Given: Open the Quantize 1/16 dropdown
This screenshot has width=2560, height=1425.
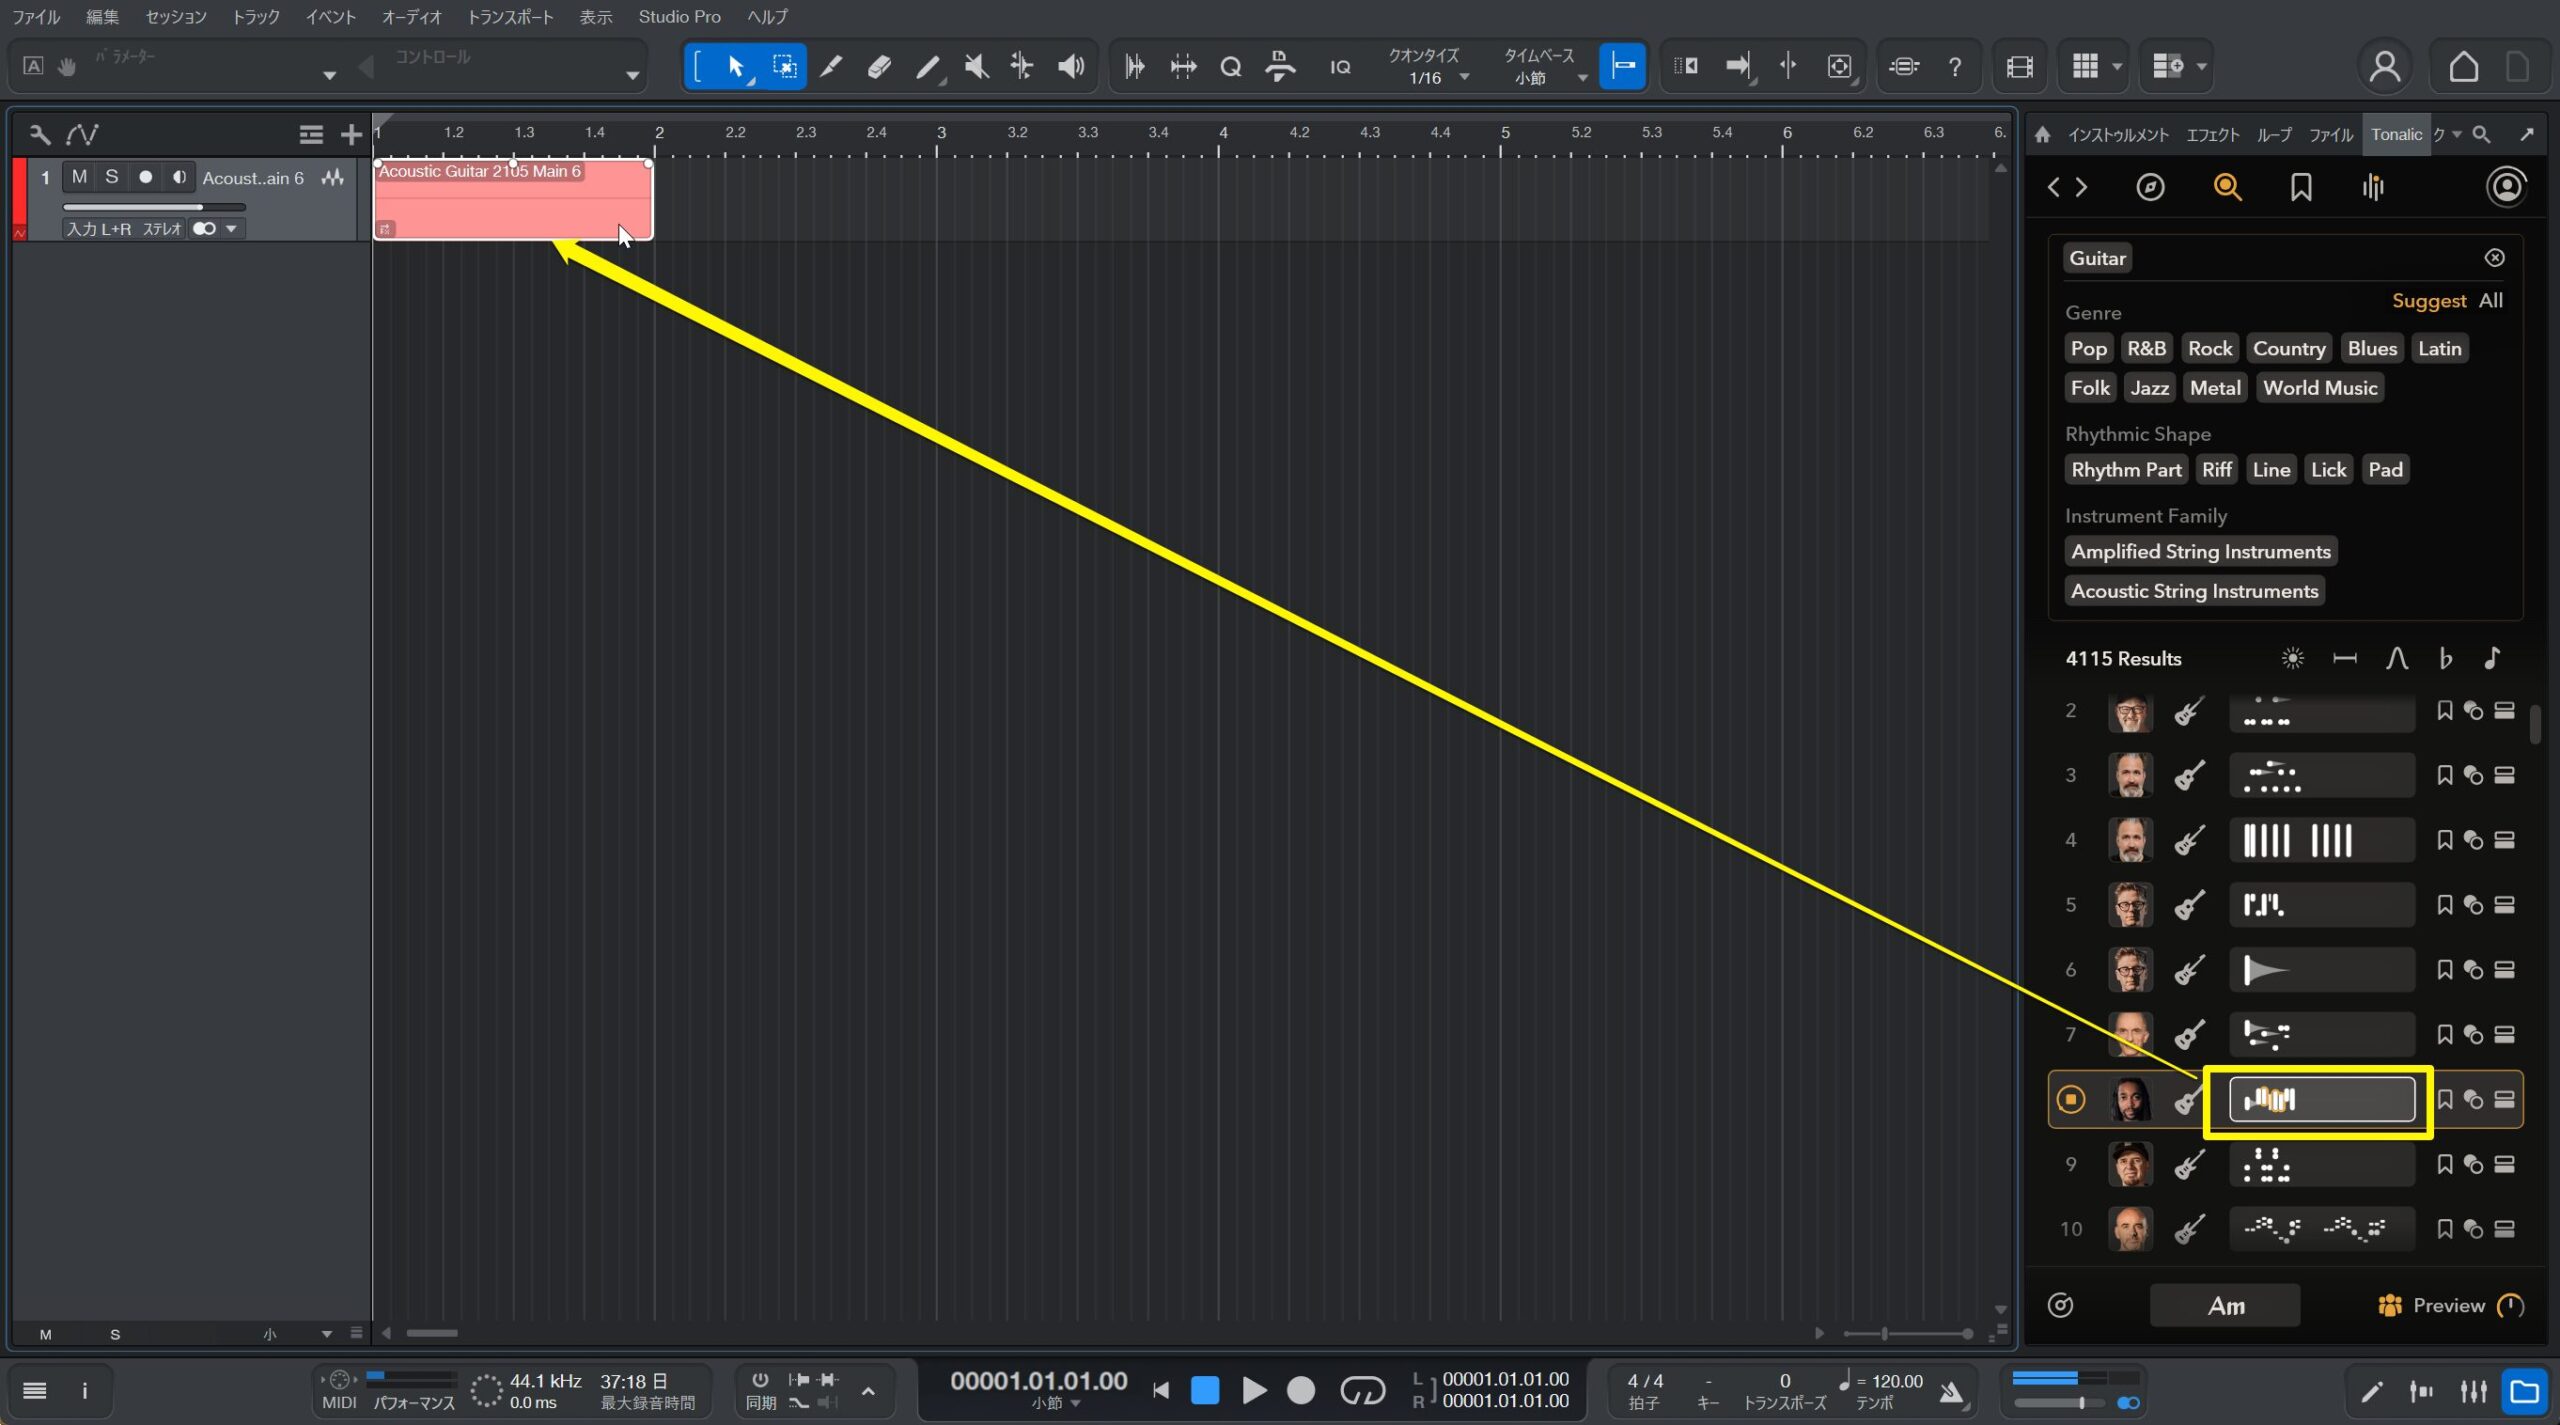Looking at the screenshot, I should coord(1464,78).
